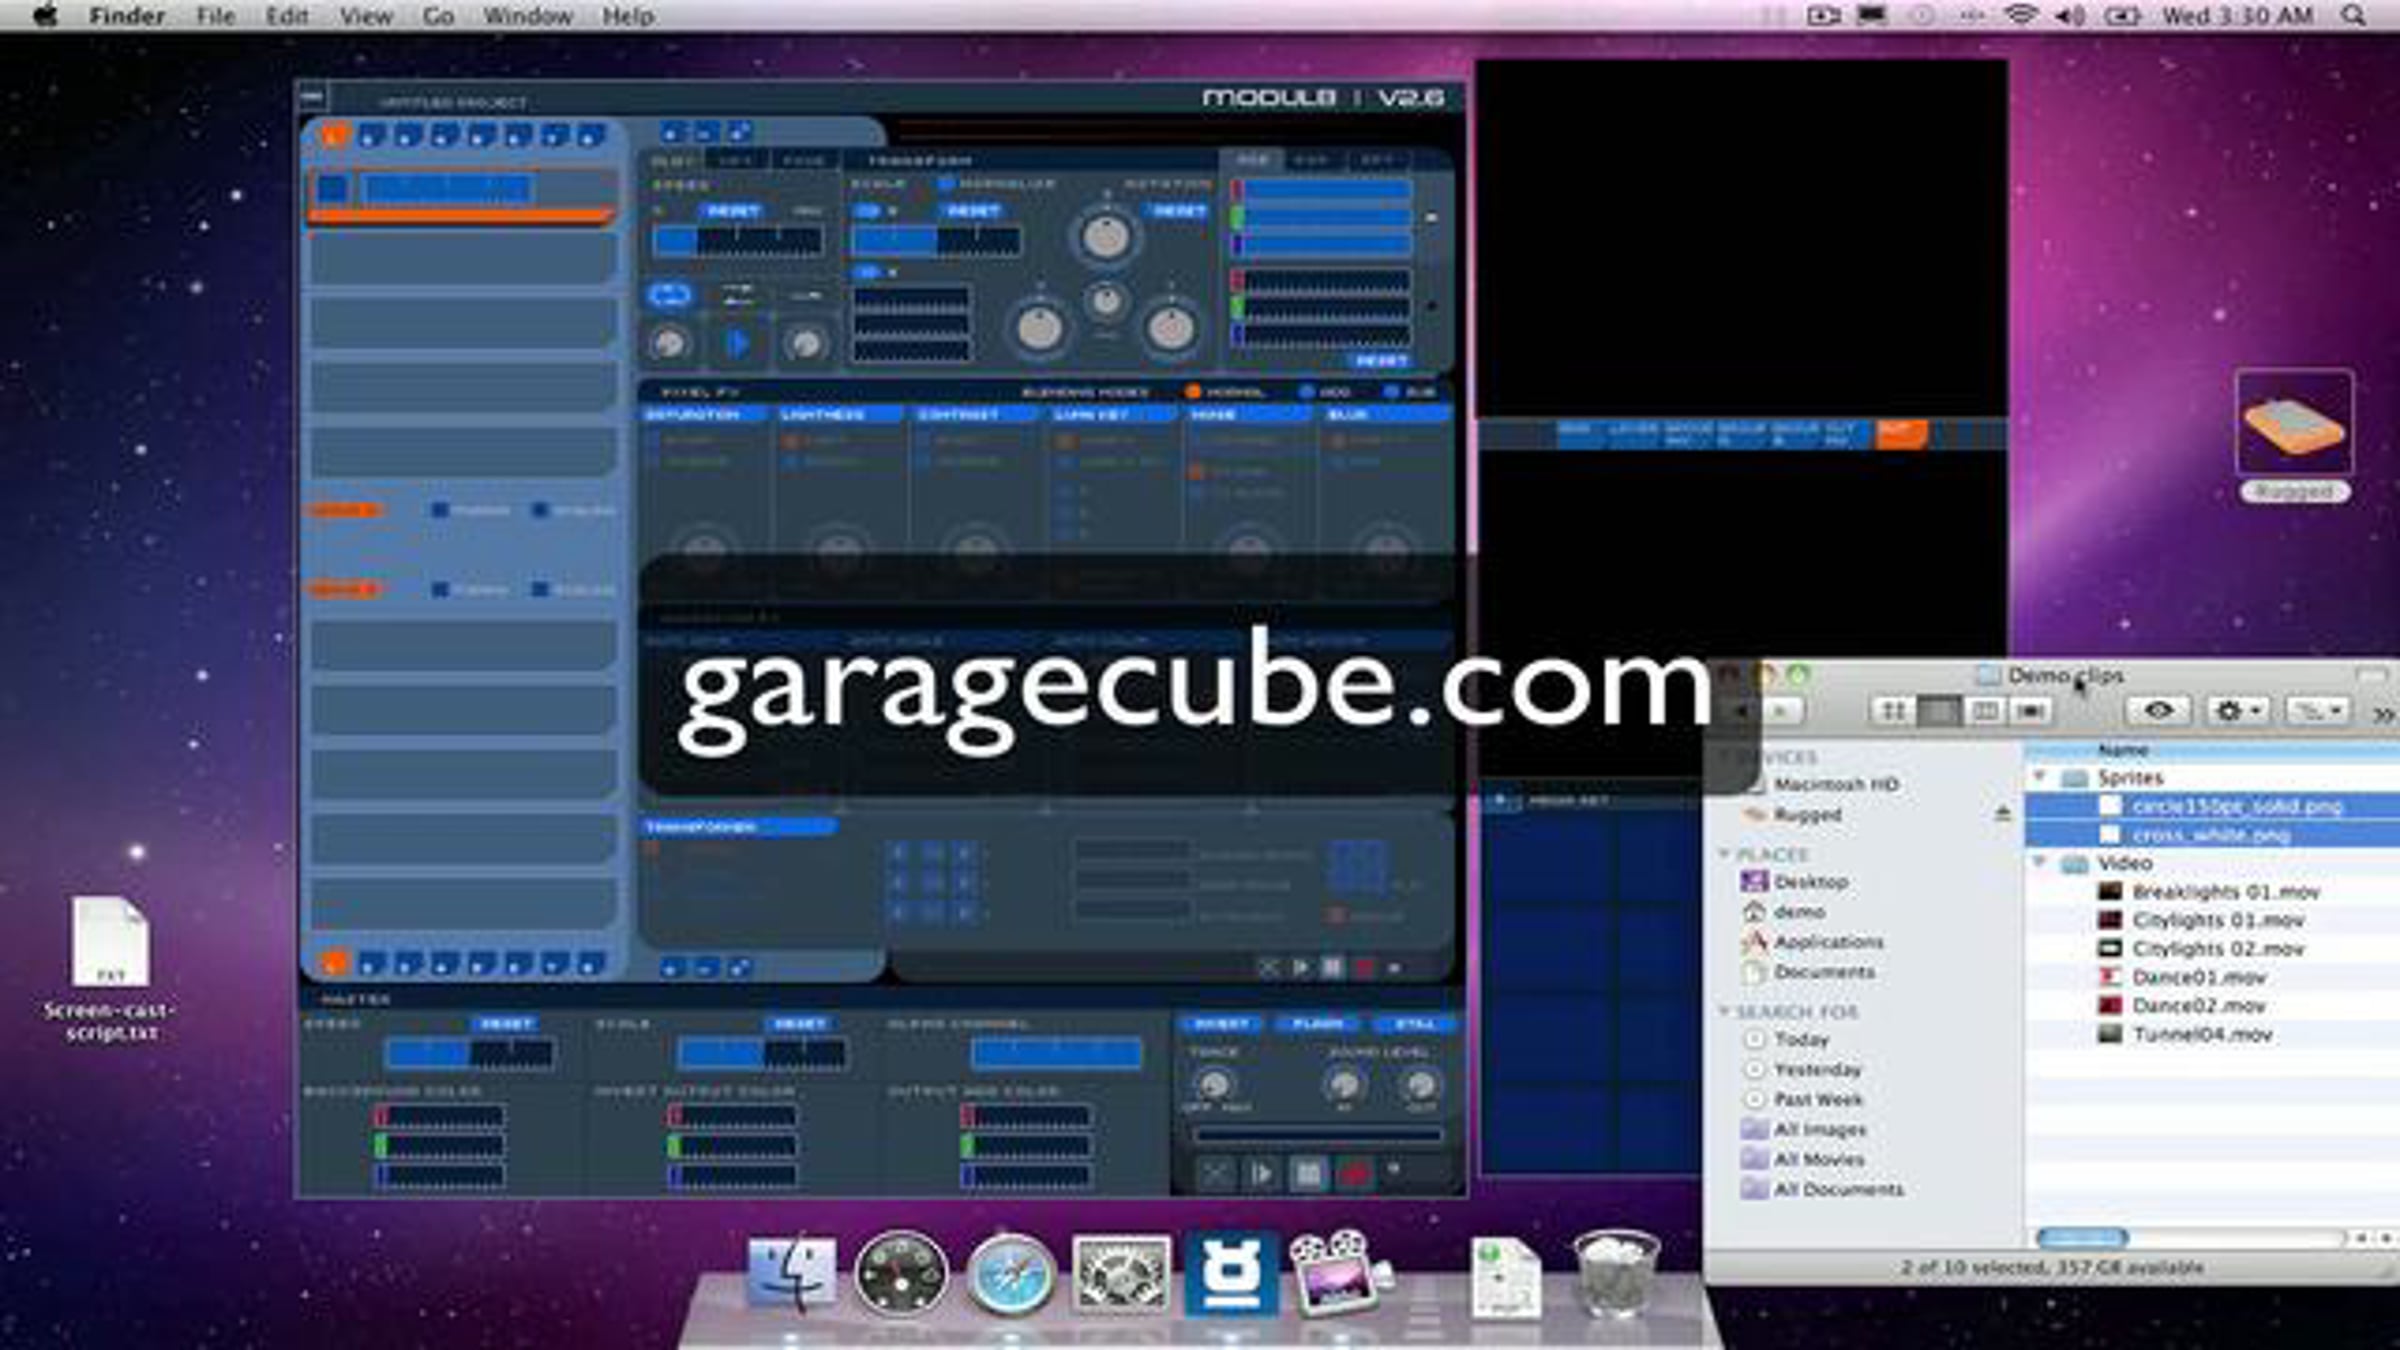Open the Trash in the Dock
The image size is (2400, 1350).
(1615, 1273)
